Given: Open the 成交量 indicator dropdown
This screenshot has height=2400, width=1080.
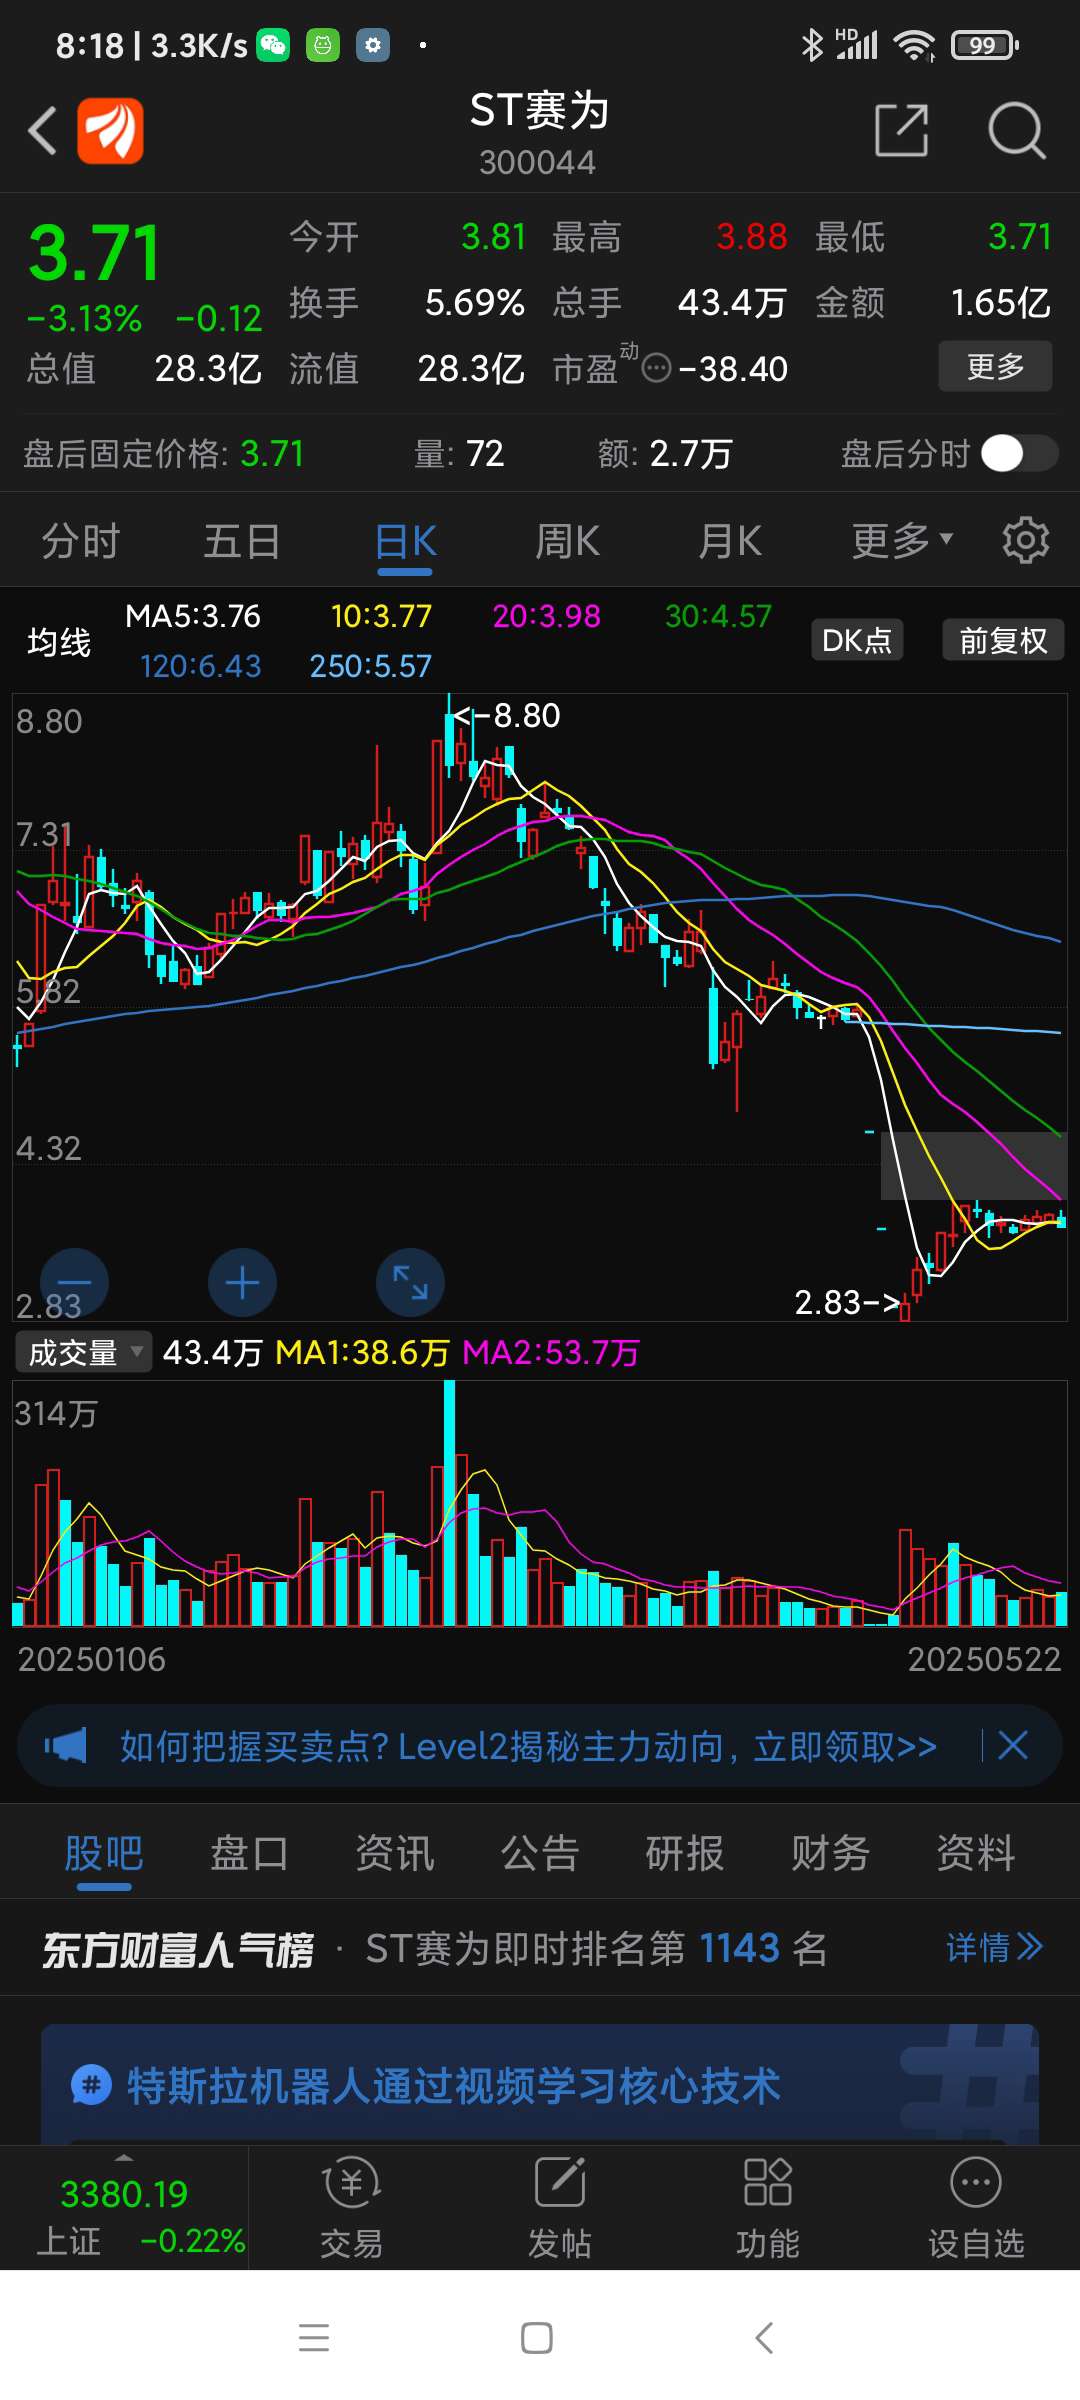Looking at the screenshot, I should [x=84, y=1352].
